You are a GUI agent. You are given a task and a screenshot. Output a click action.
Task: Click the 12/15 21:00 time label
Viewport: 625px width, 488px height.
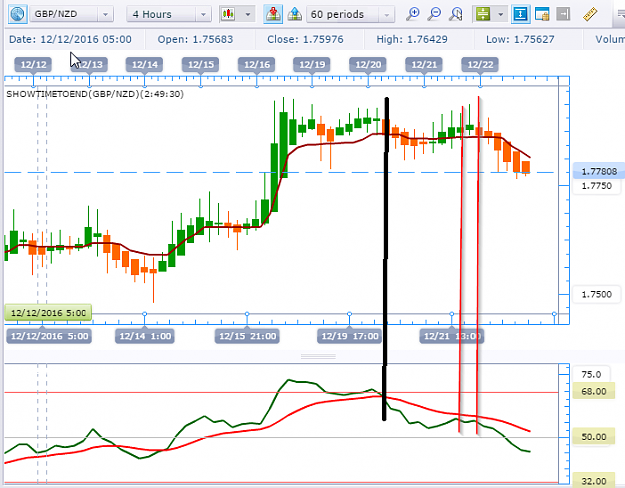[x=247, y=336]
